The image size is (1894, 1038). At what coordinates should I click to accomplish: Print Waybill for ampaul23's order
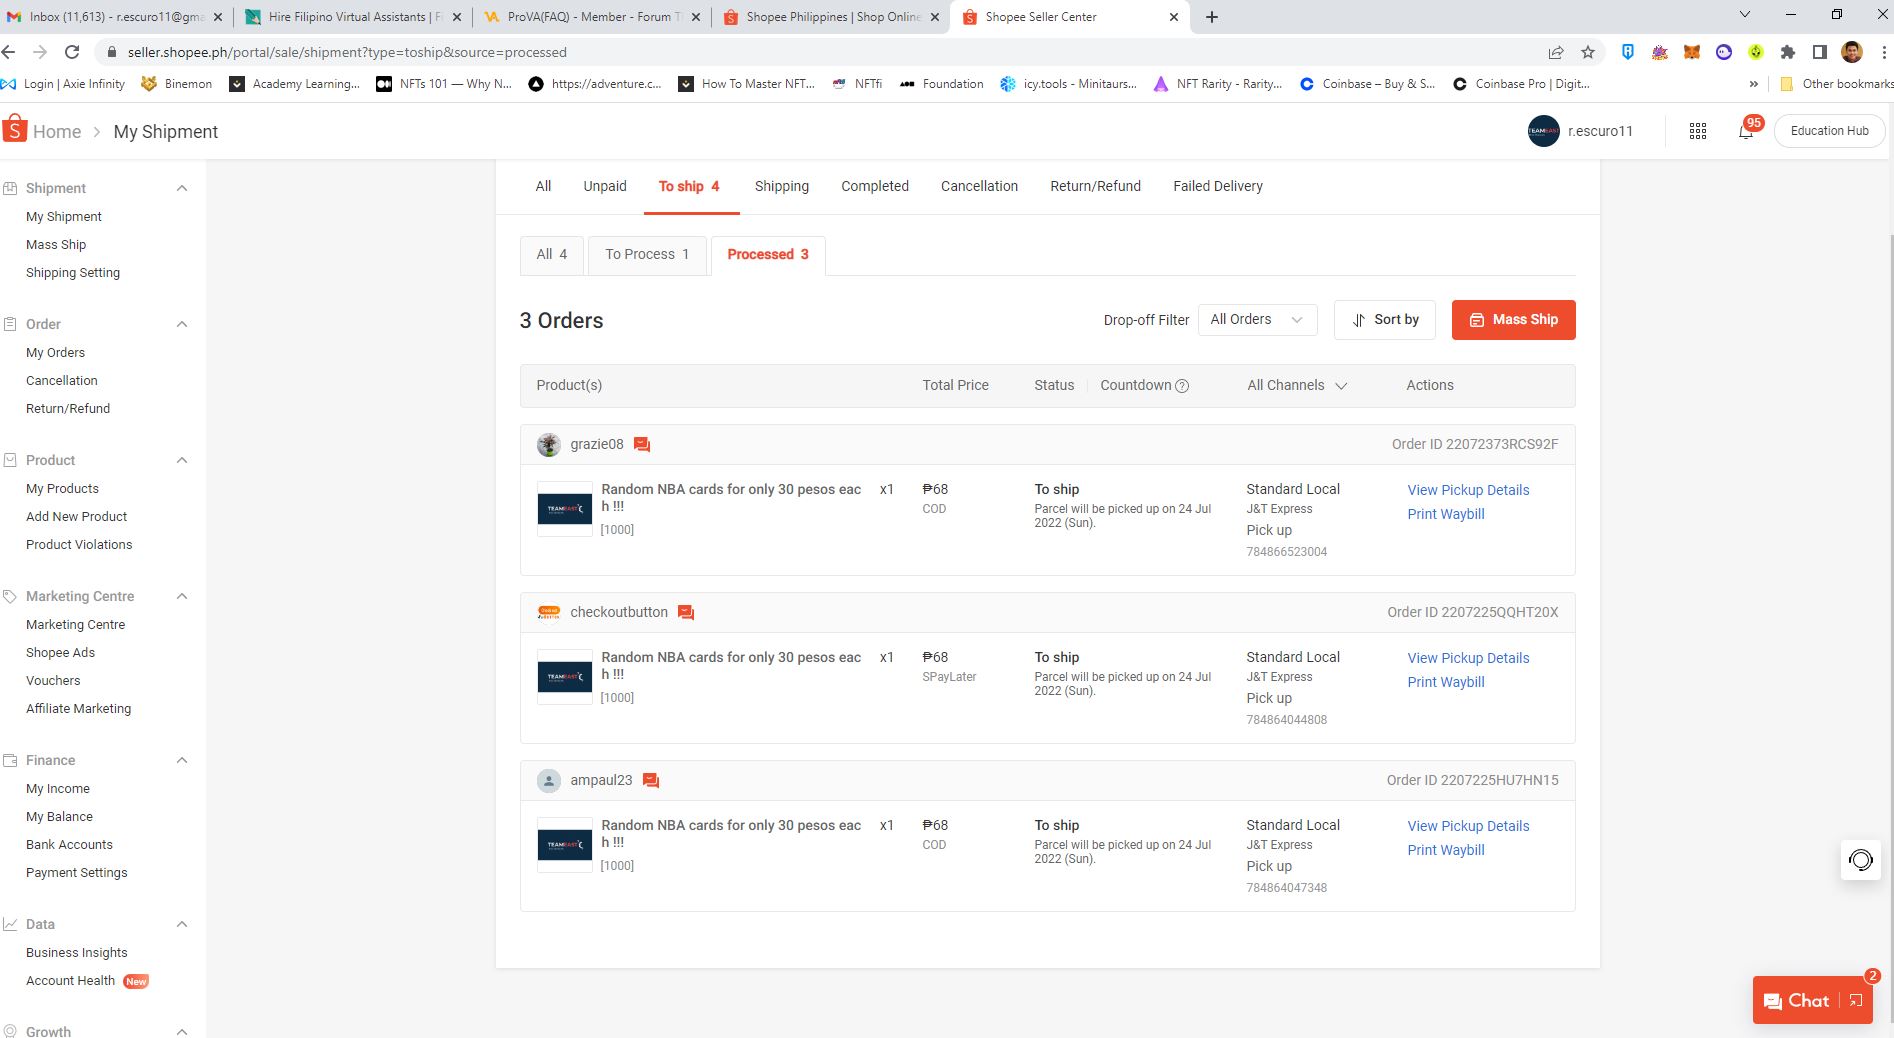click(1446, 850)
